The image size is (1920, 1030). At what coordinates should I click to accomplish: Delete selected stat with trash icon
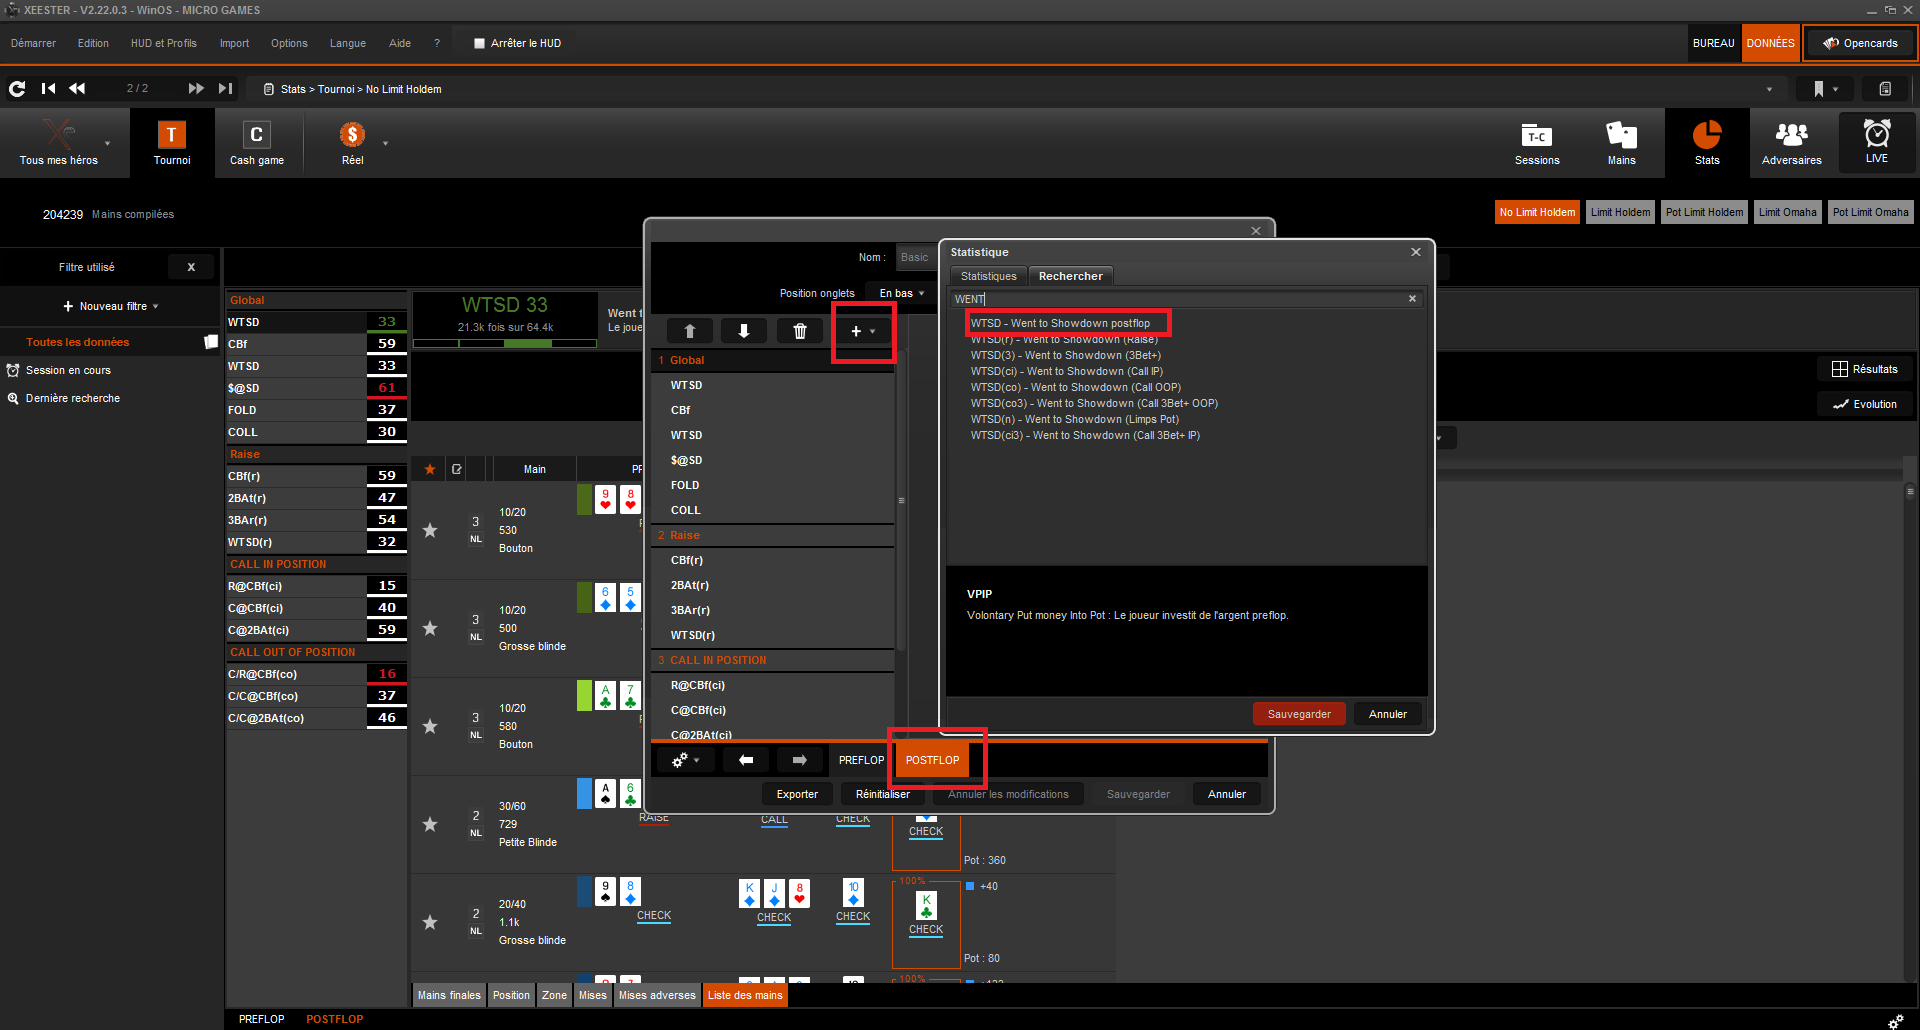click(800, 331)
